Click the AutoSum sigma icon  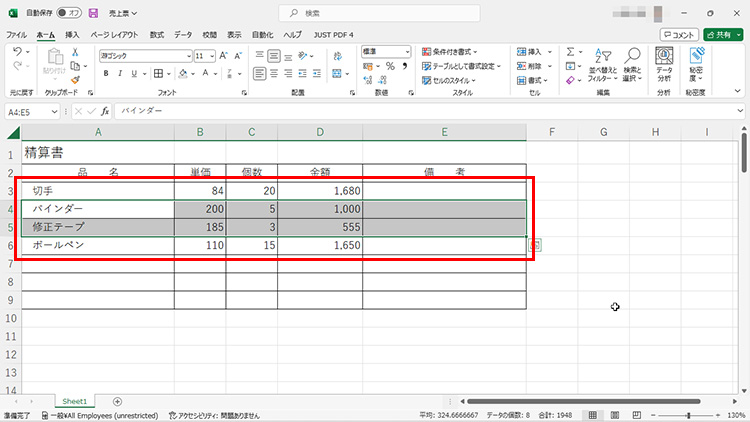[x=570, y=52]
